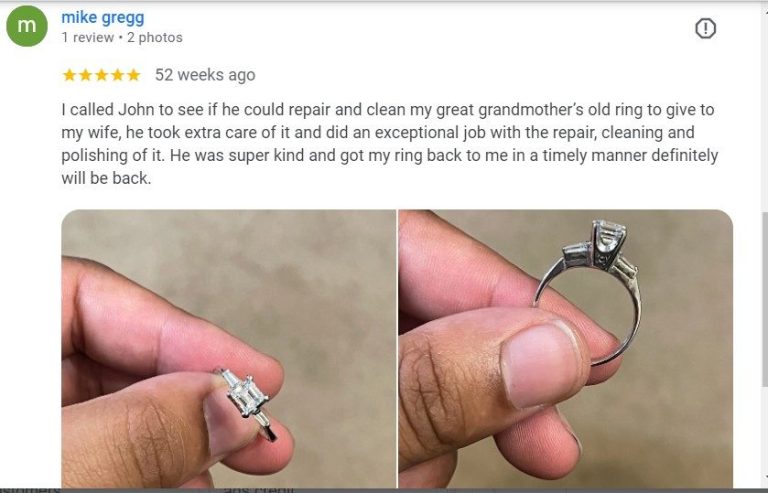Click the "1 review" reviewer stat
768x493 pixels.
tap(88, 38)
